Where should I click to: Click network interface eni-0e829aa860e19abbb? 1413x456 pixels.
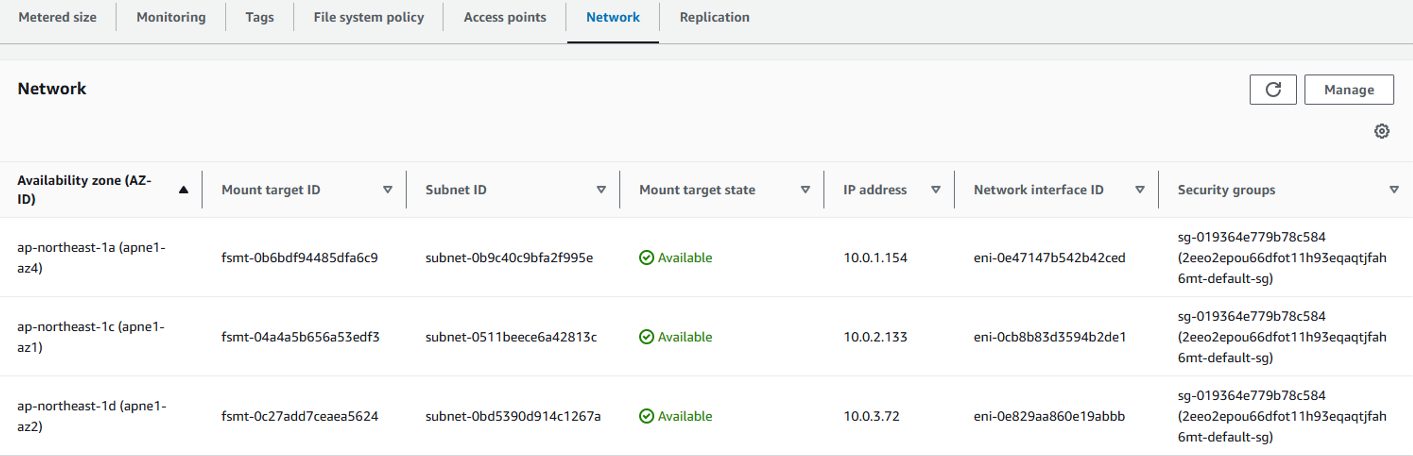pos(1050,416)
